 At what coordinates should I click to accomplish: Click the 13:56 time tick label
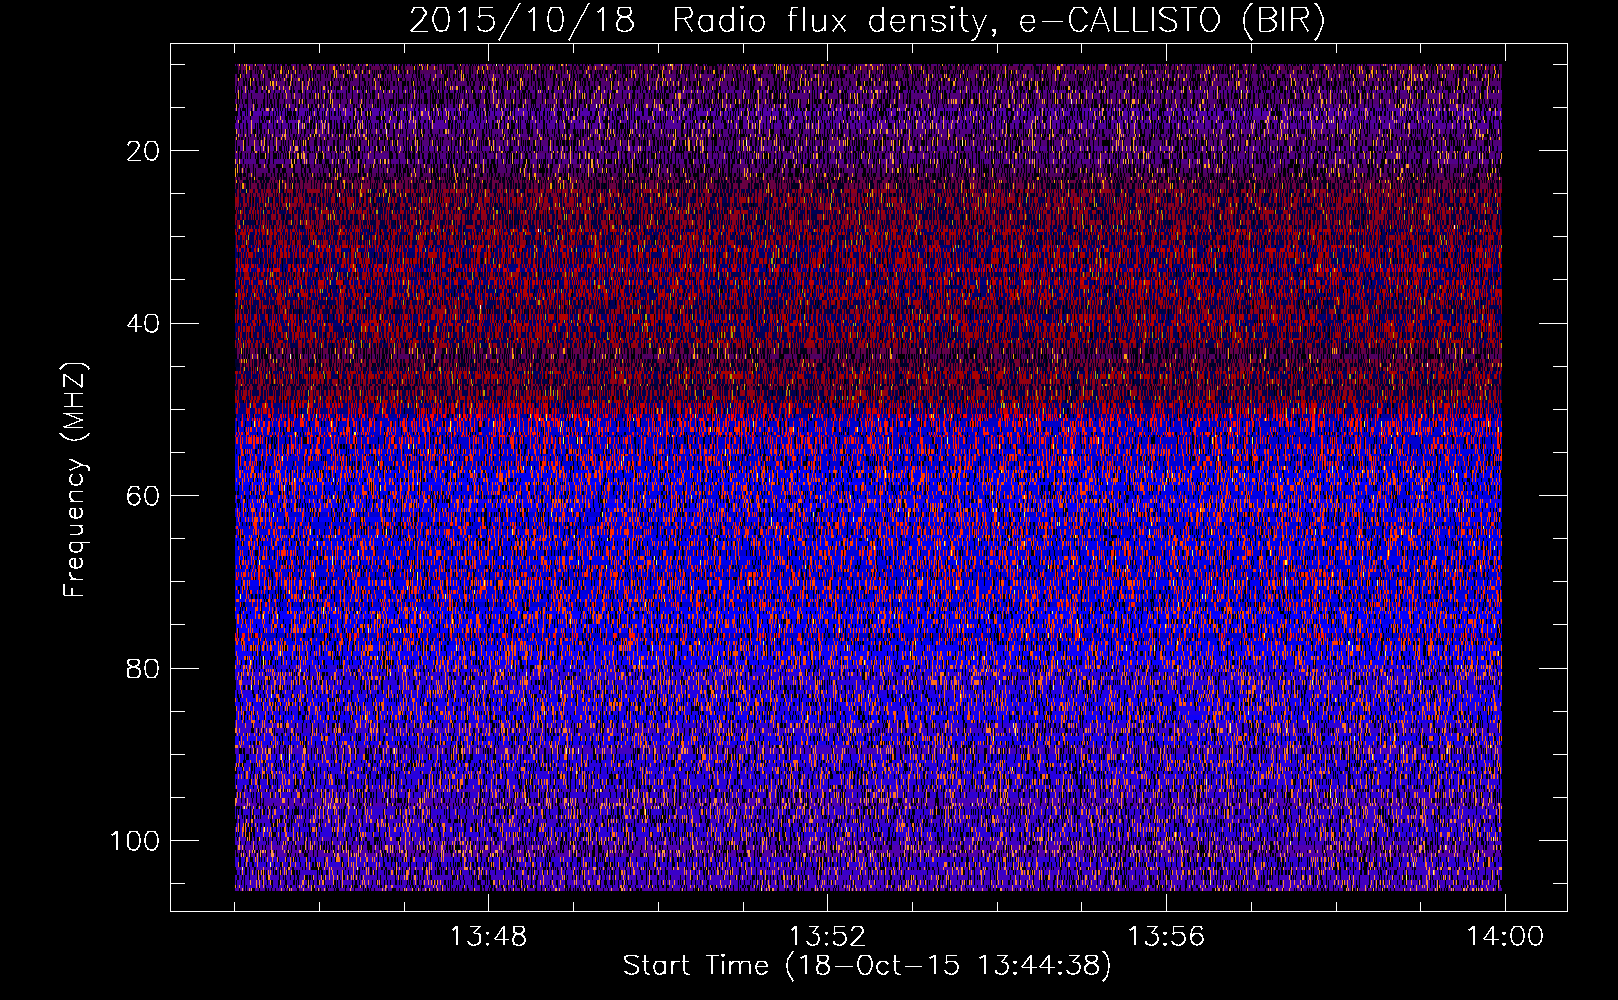pos(1166,937)
